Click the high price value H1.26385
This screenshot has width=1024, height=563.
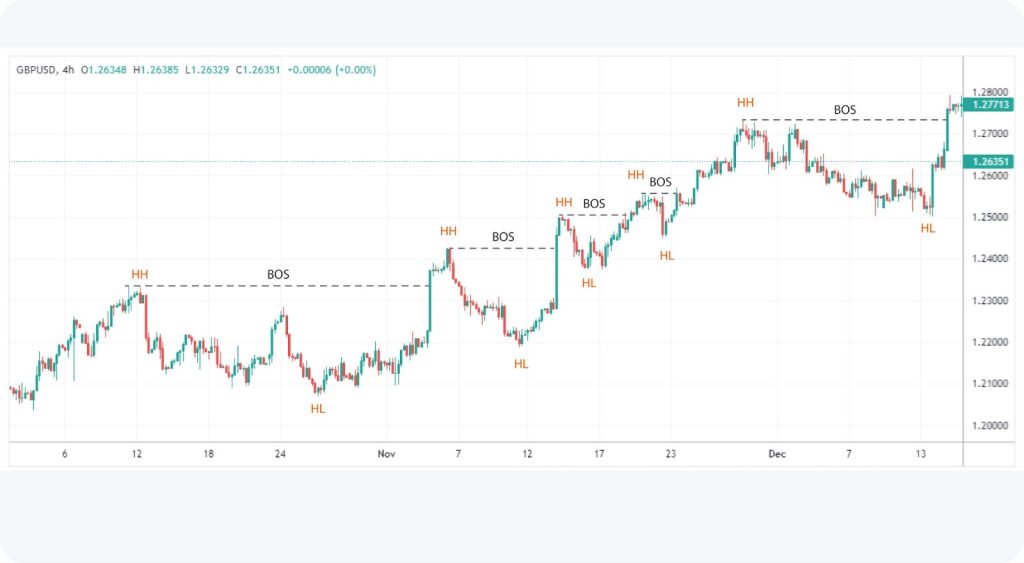155,70
